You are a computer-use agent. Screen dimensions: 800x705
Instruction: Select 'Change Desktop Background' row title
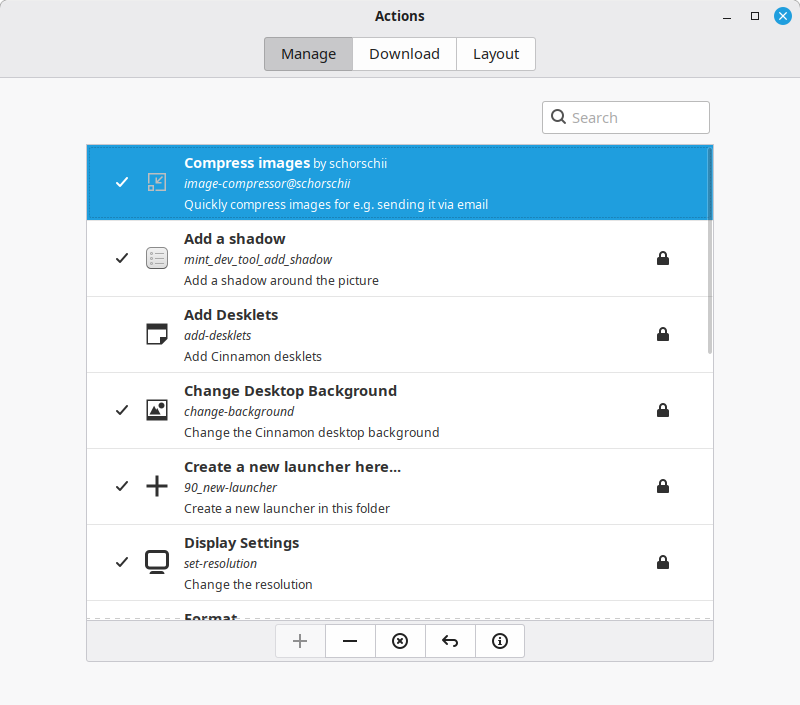(x=290, y=391)
